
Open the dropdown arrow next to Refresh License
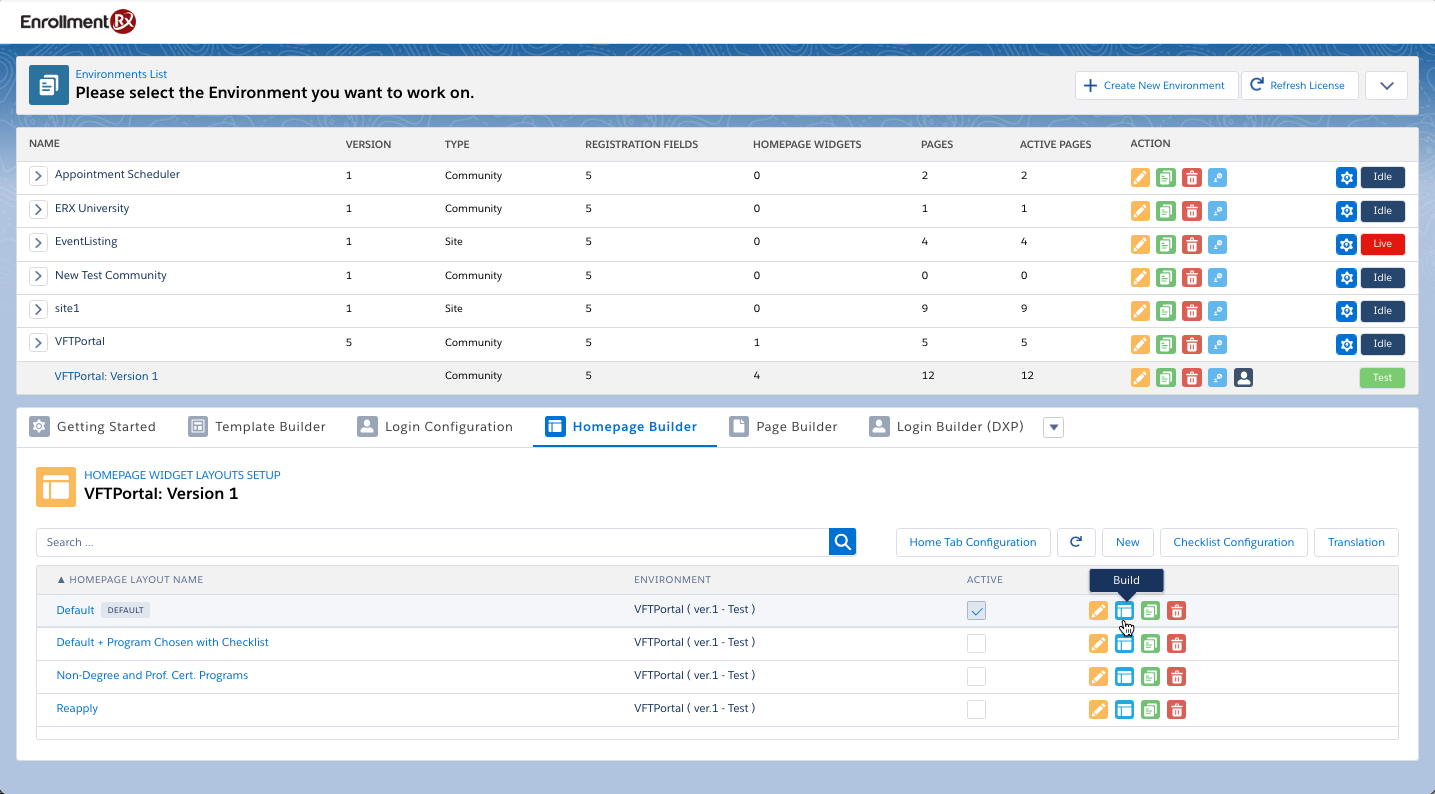1386,86
